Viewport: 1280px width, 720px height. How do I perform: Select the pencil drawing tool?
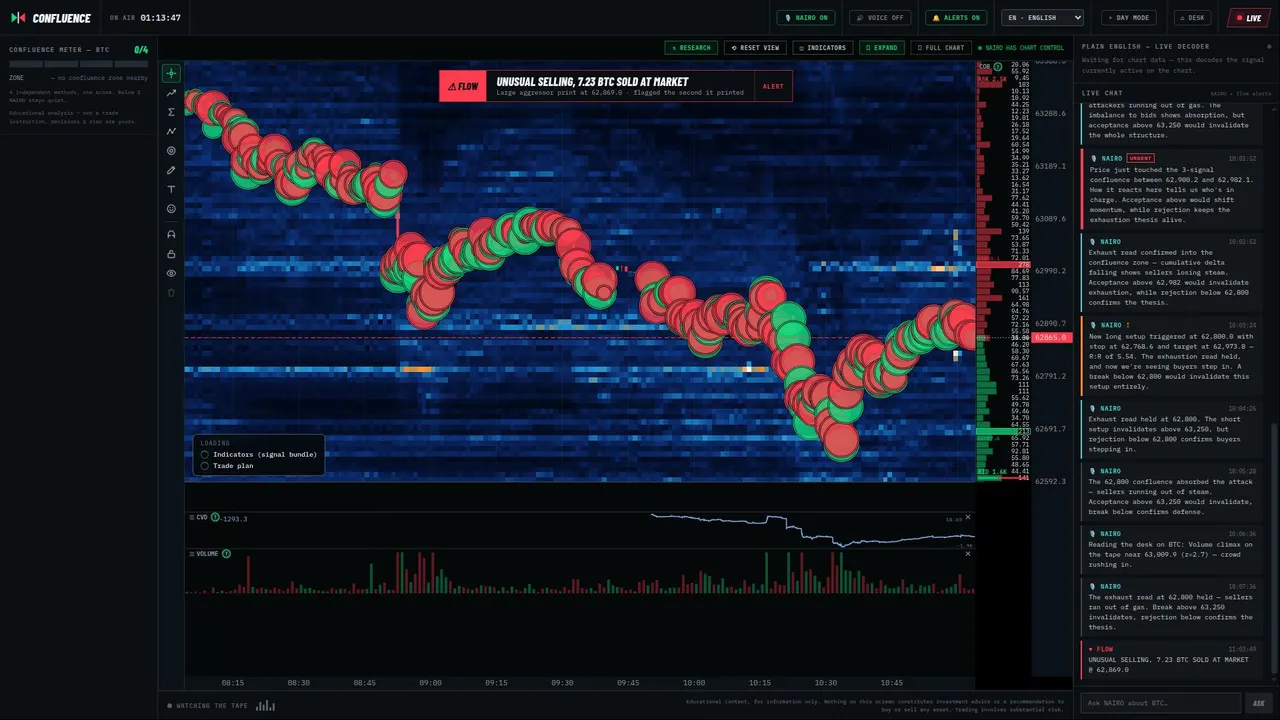[x=171, y=170]
